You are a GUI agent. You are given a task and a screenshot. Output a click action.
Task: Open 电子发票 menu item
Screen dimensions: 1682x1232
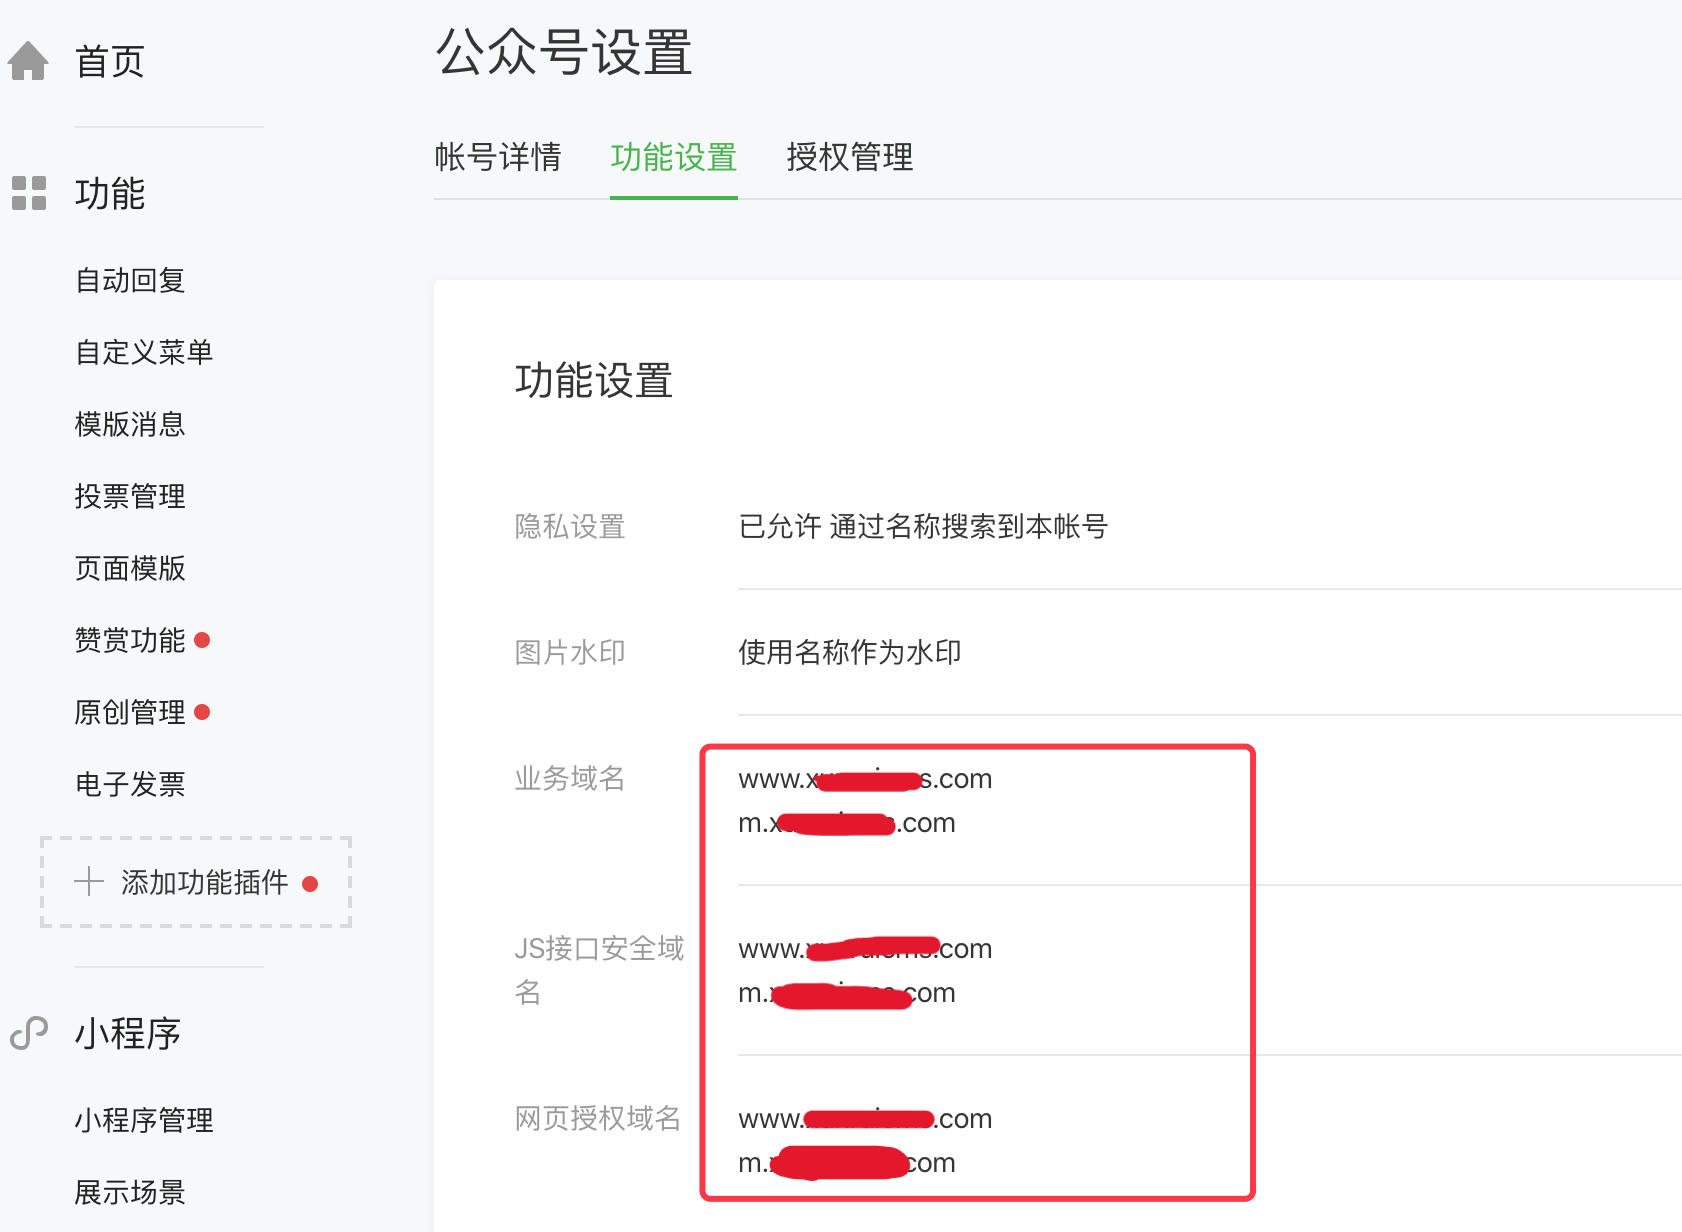coord(130,784)
